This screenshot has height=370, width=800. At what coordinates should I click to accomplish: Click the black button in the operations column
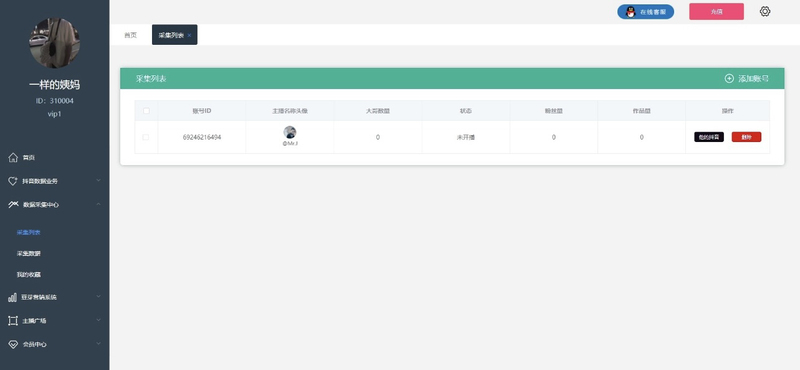709,137
